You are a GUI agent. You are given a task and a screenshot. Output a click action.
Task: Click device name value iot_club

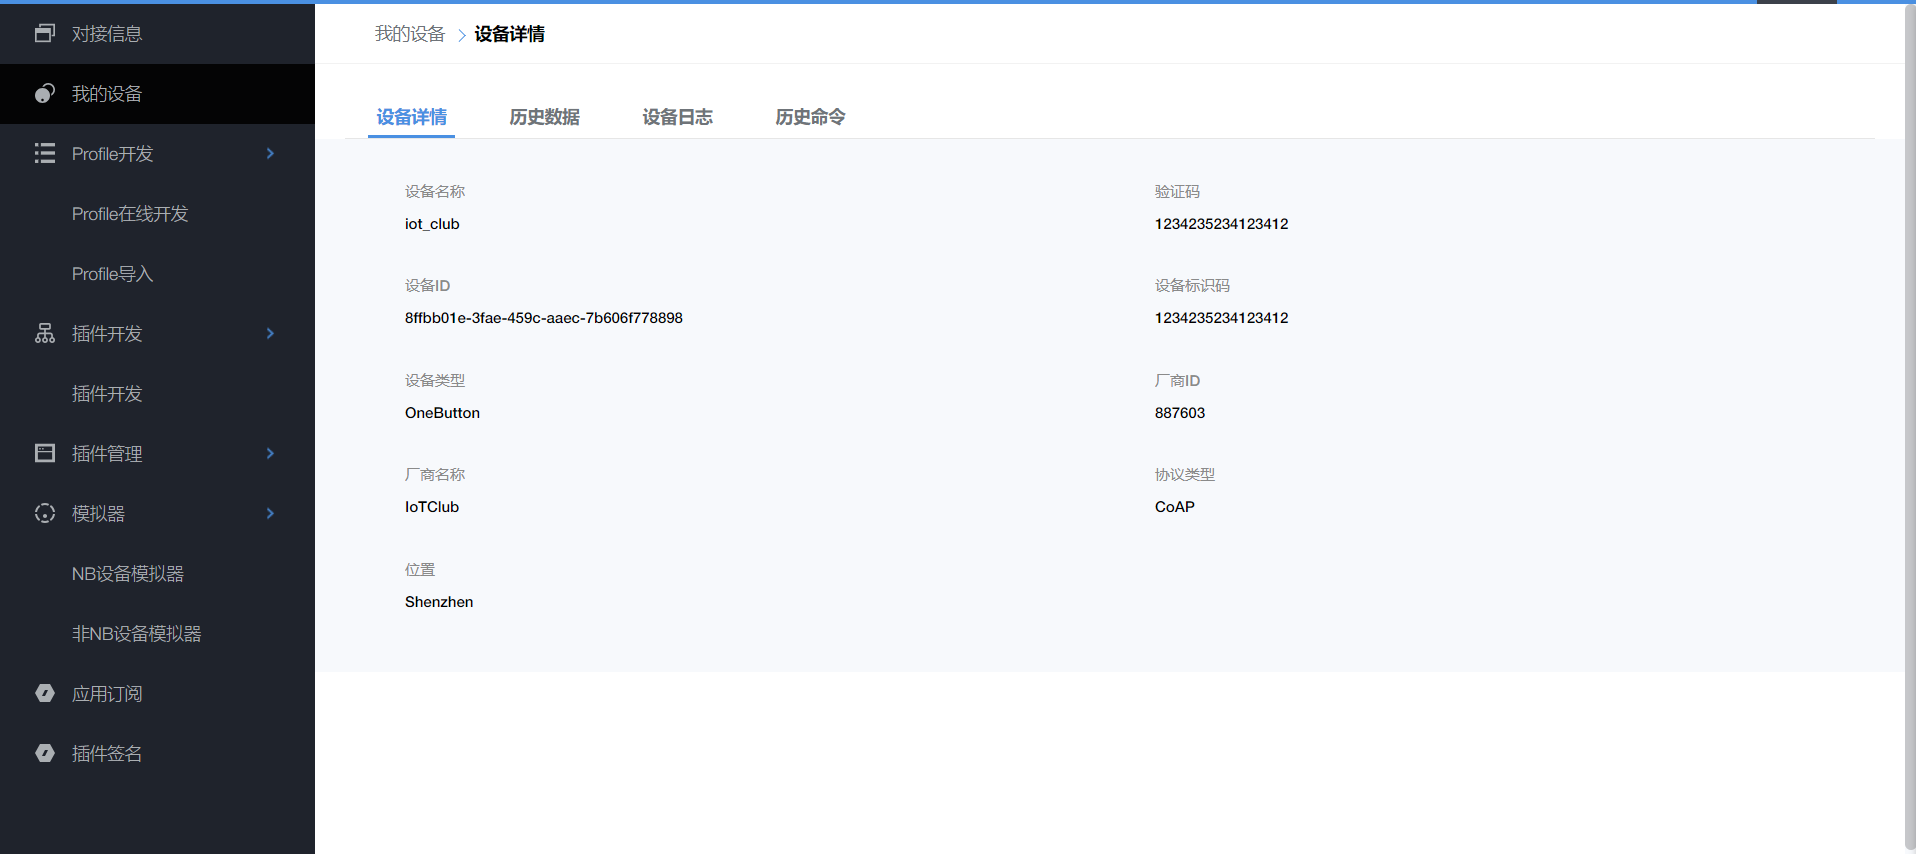432,224
